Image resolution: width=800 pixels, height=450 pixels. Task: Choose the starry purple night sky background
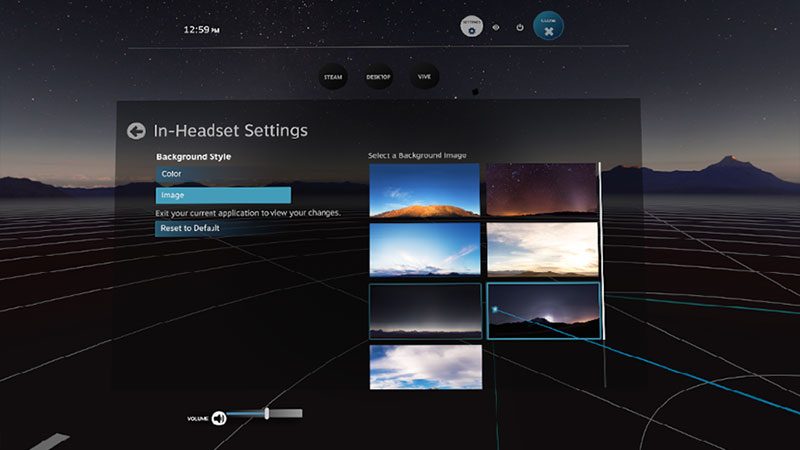[x=541, y=190]
